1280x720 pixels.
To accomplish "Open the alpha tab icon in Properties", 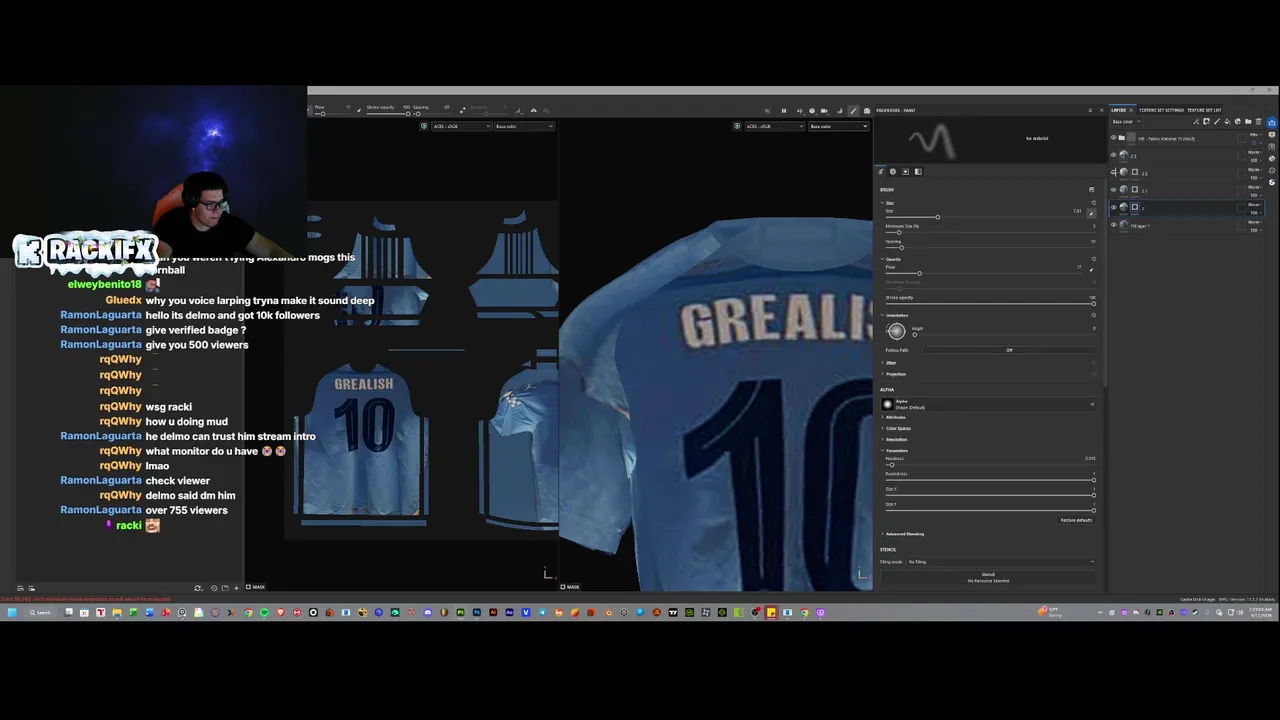I will 893,171.
